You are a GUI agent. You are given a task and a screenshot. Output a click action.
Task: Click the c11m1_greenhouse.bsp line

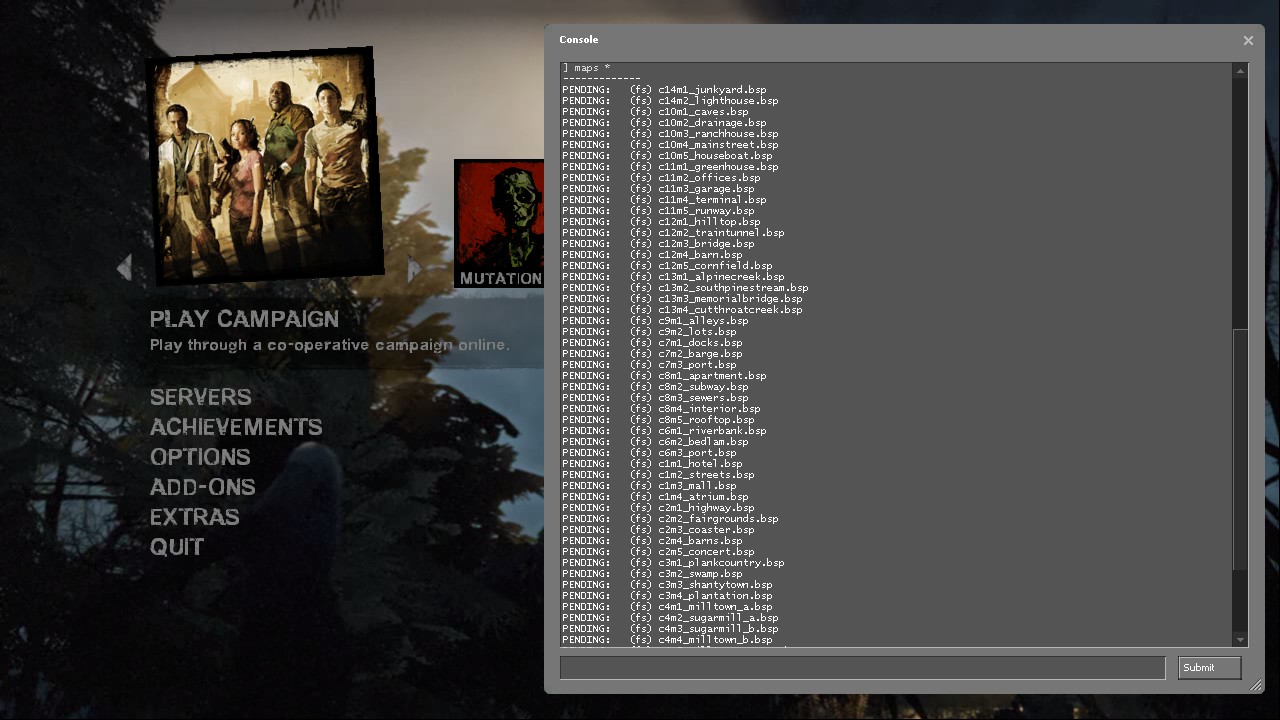tap(670, 167)
